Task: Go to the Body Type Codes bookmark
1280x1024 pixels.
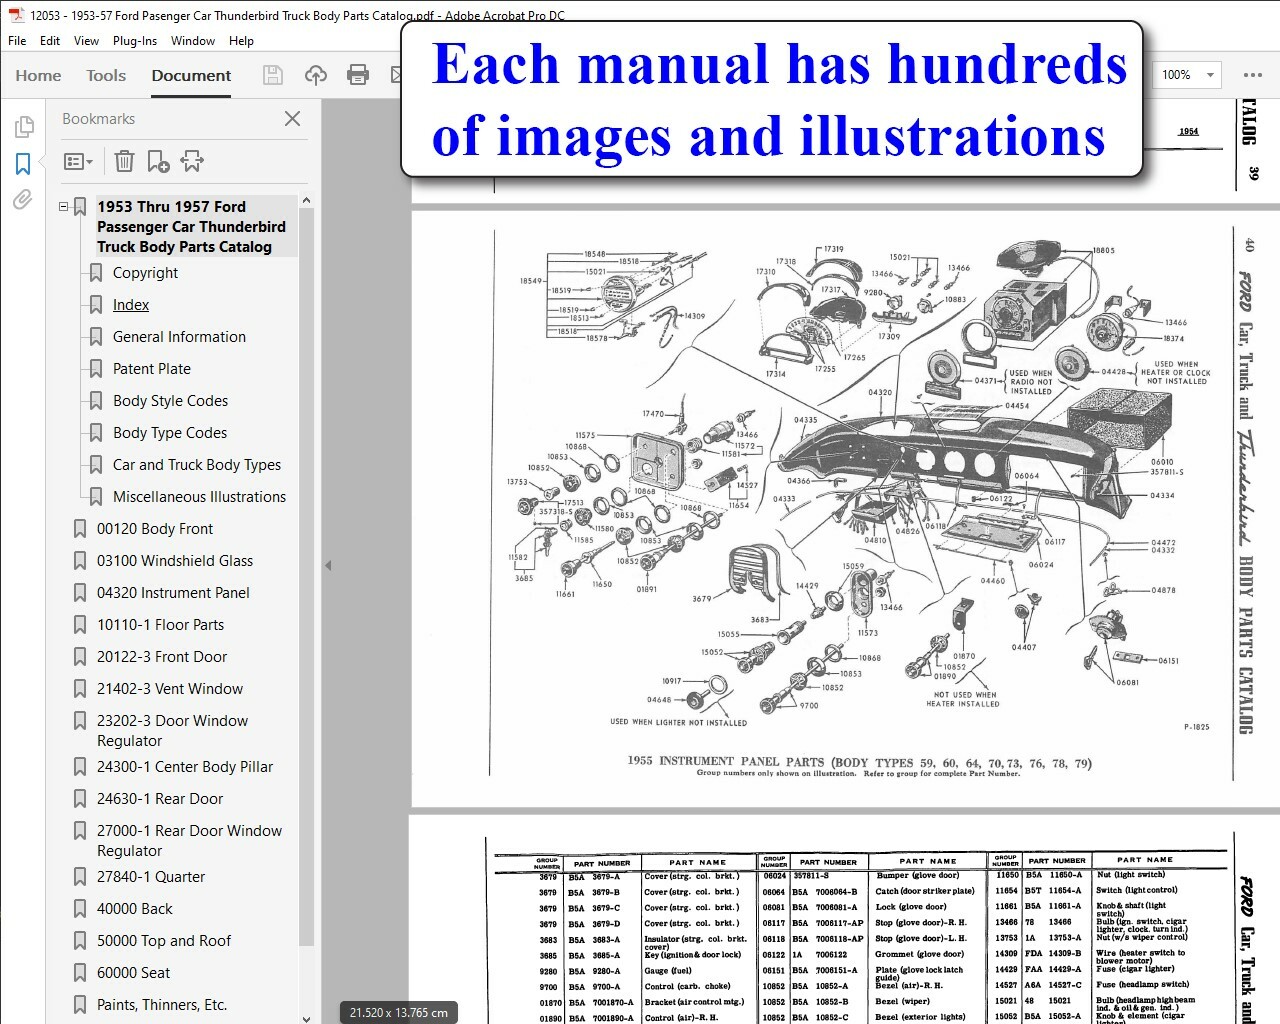Action: pos(170,433)
